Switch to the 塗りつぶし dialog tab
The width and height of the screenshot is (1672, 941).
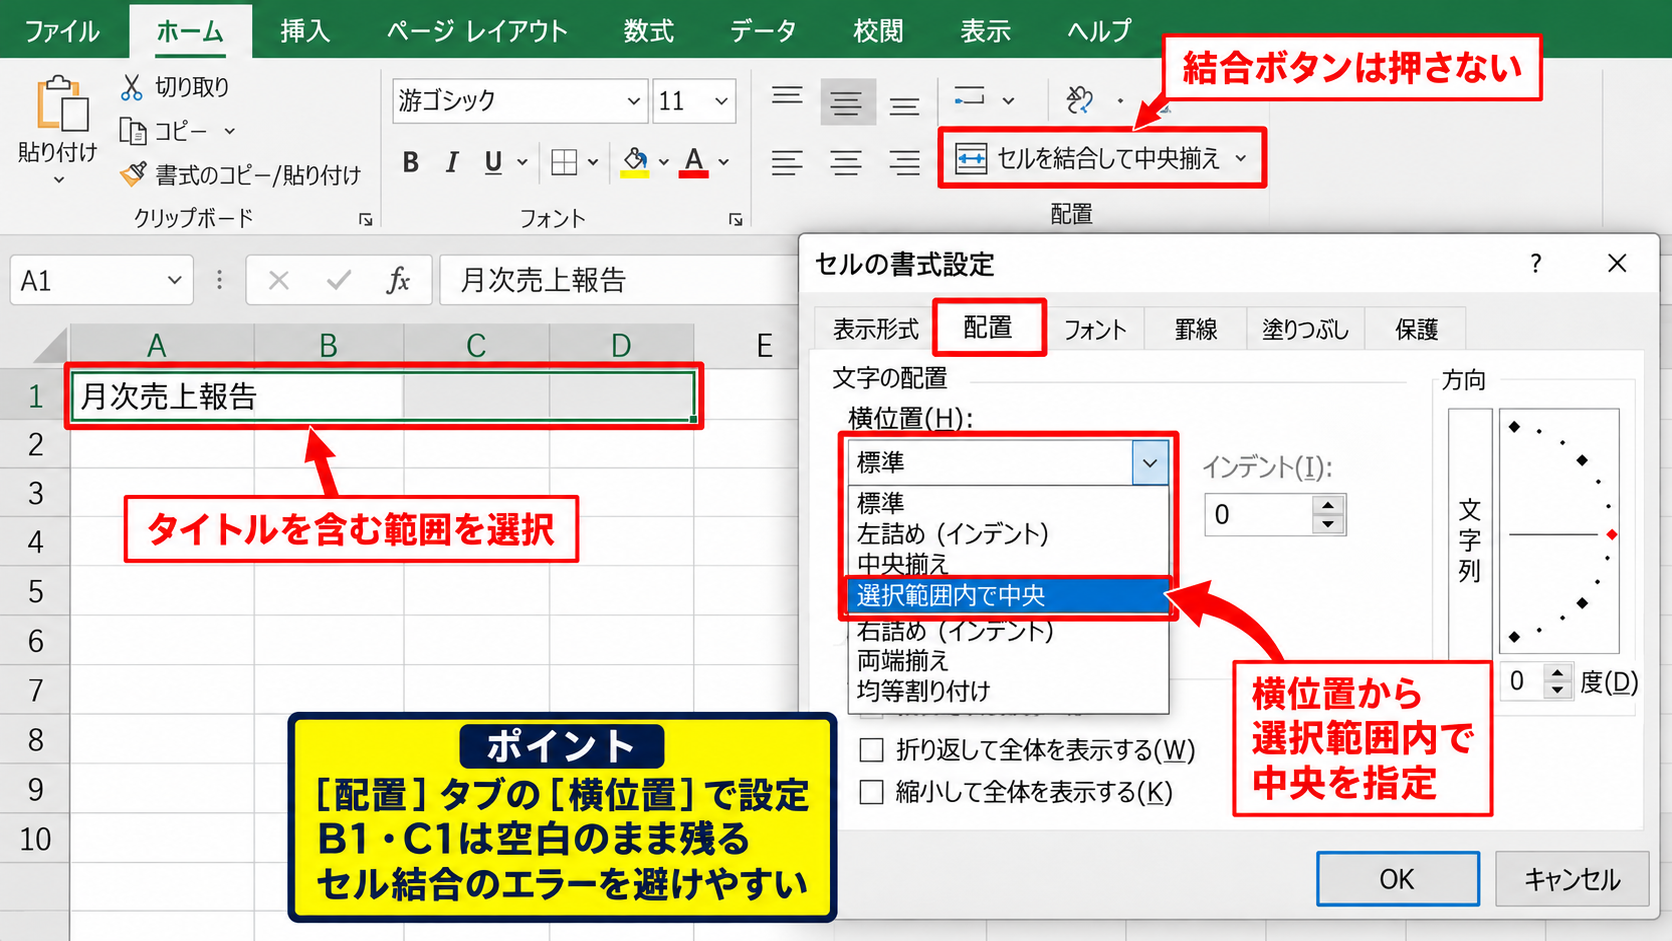tap(1305, 329)
